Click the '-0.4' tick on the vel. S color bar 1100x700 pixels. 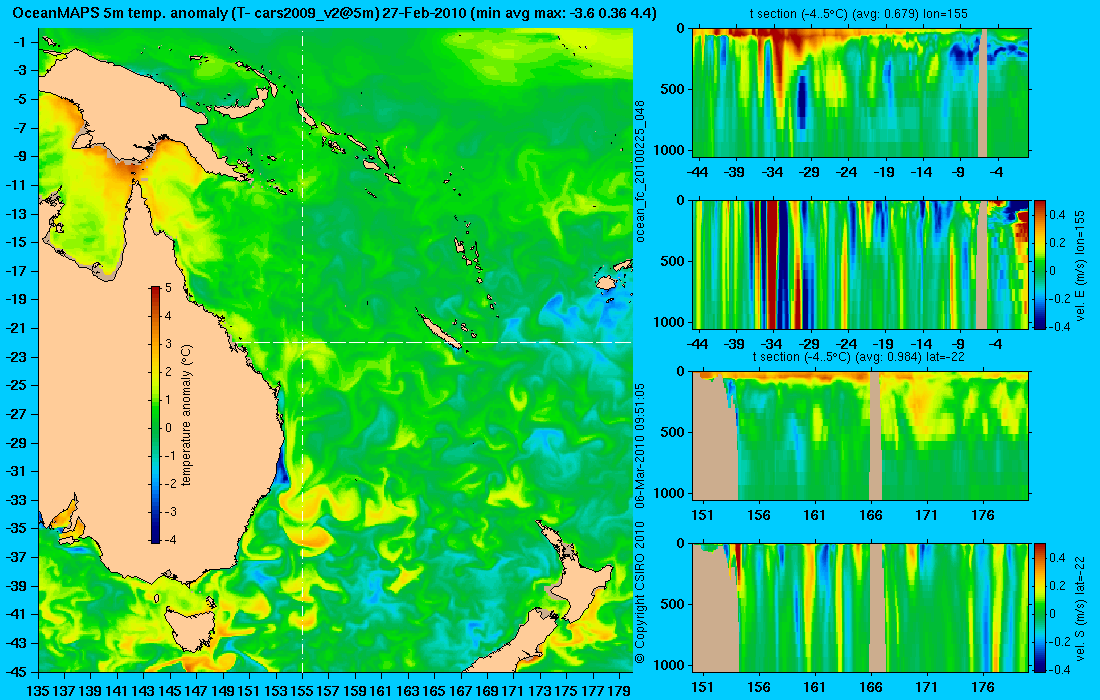tap(1057, 670)
